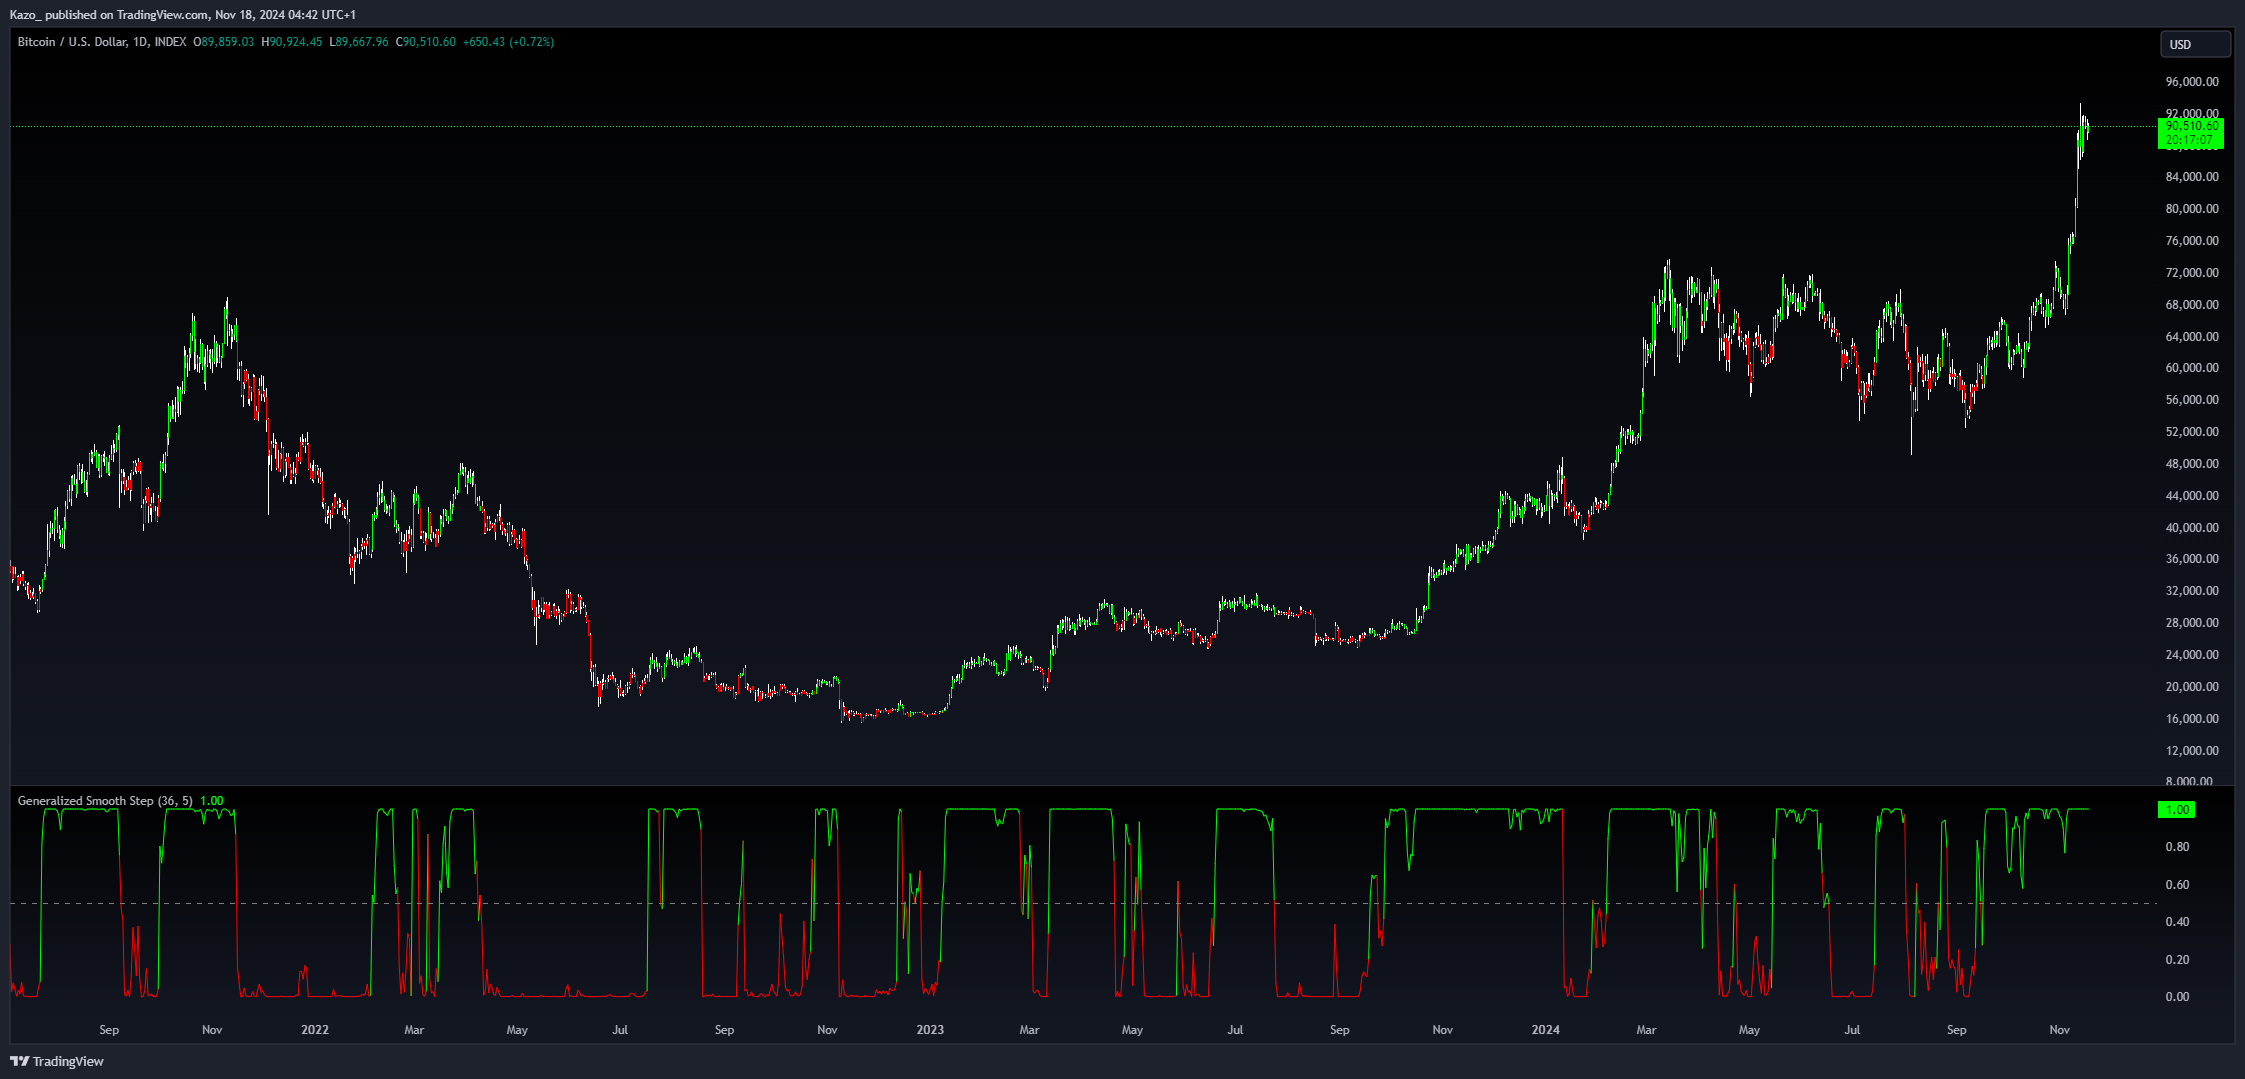The width and height of the screenshot is (2245, 1079).
Task: Click the 24,000.00 price axis label
Action: 2192,655
